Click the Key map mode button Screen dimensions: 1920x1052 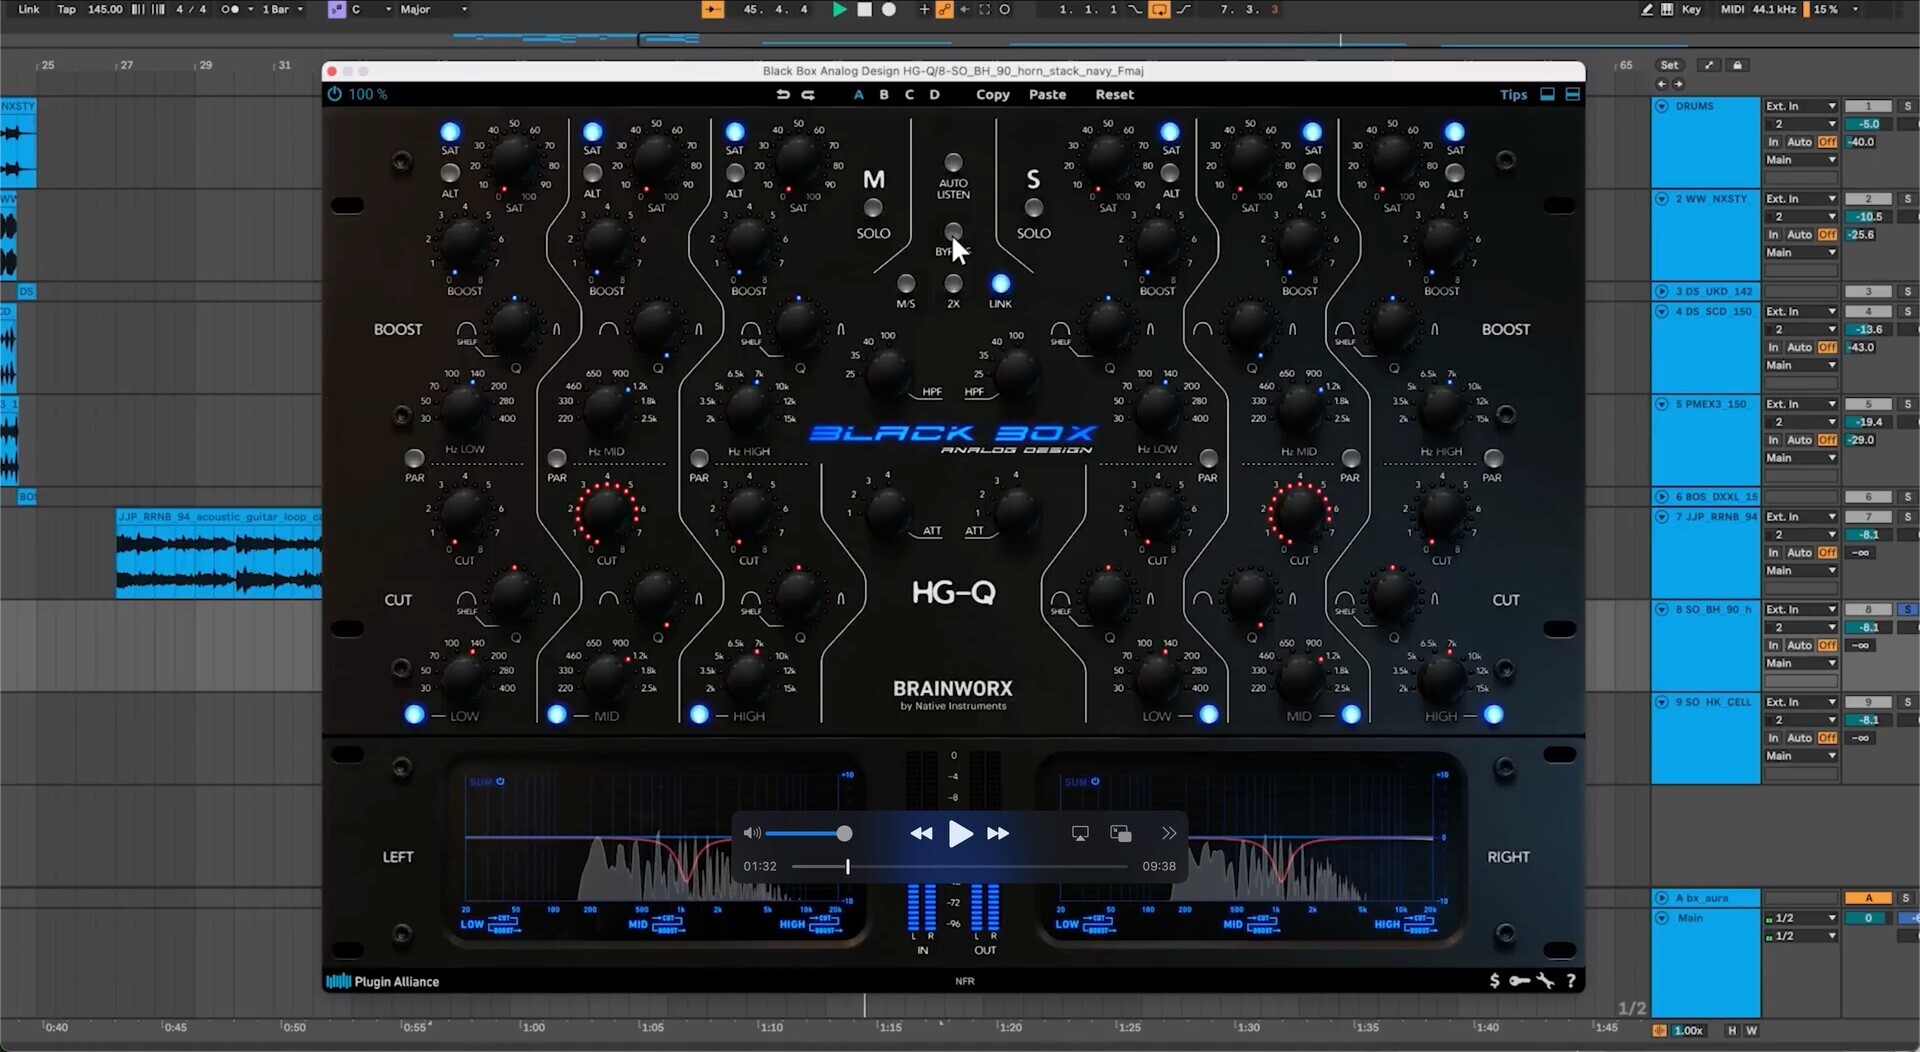click(x=1691, y=9)
